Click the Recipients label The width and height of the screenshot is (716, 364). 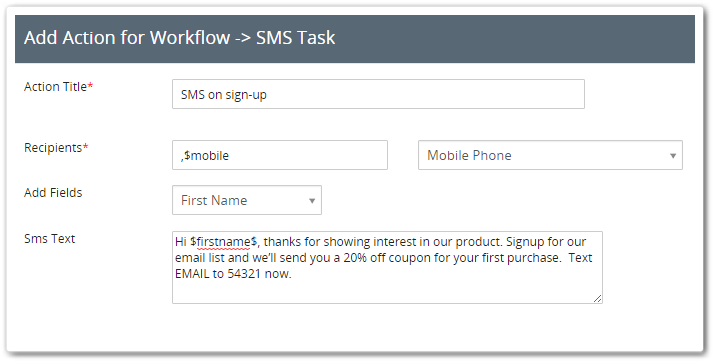click(53, 148)
